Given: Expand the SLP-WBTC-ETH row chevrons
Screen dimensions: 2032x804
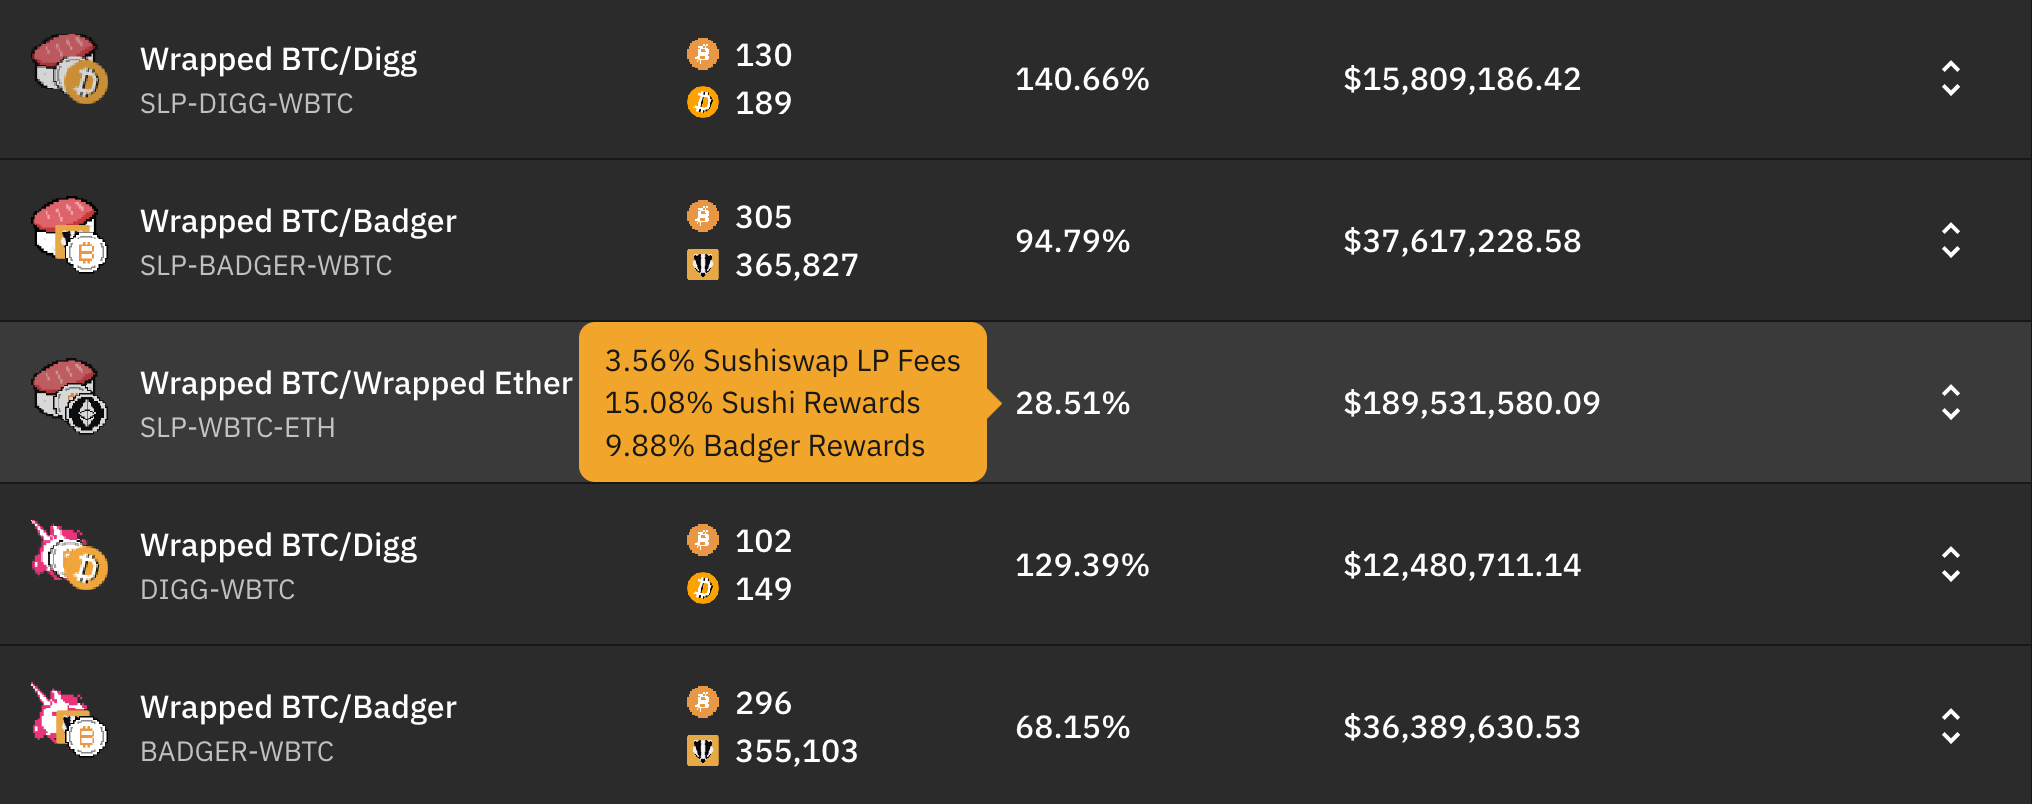Looking at the screenshot, I should pyautogui.click(x=1950, y=403).
